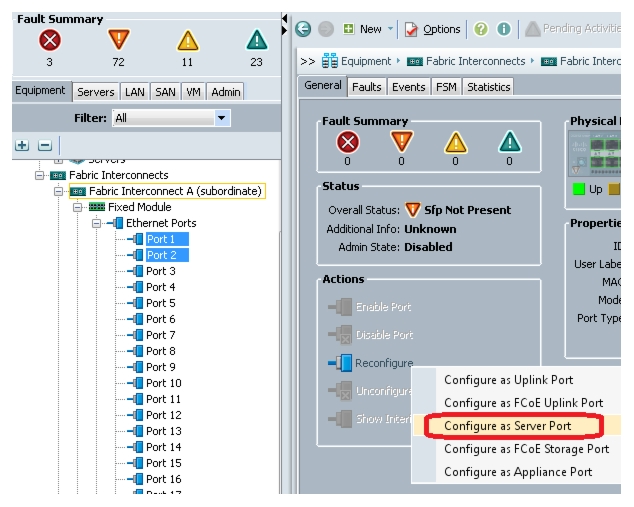
Task: Collapse the Fixed Module tree node
Action: pos(77,207)
